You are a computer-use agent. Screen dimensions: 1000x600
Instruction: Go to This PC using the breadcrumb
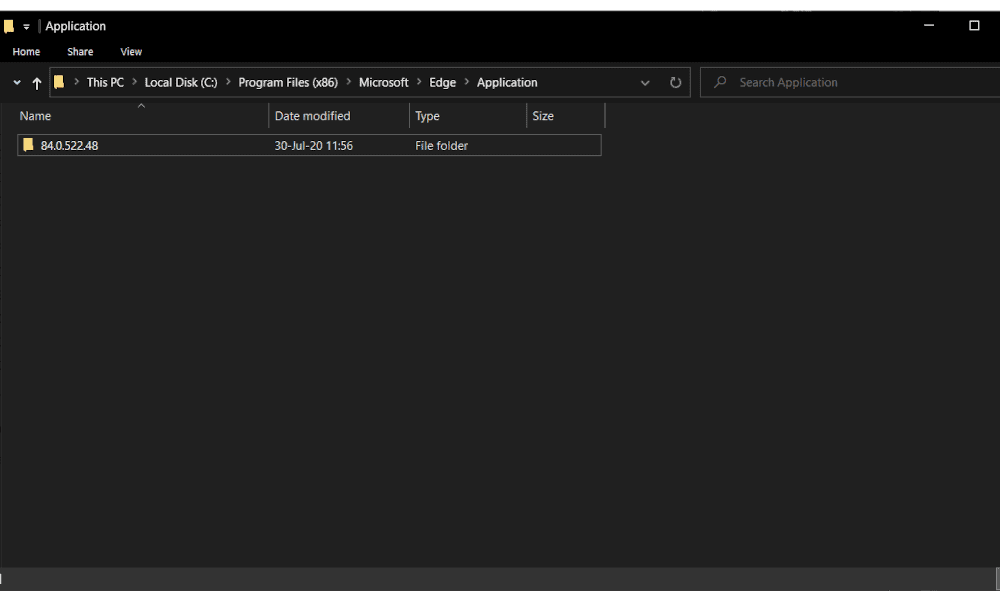pos(103,82)
